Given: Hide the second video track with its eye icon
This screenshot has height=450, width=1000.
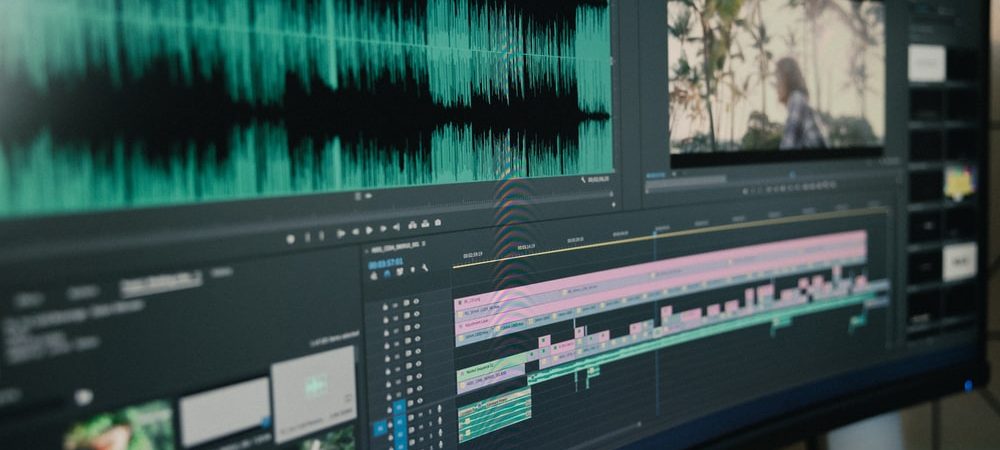Looking at the screenshot, I should pos(416,314).
